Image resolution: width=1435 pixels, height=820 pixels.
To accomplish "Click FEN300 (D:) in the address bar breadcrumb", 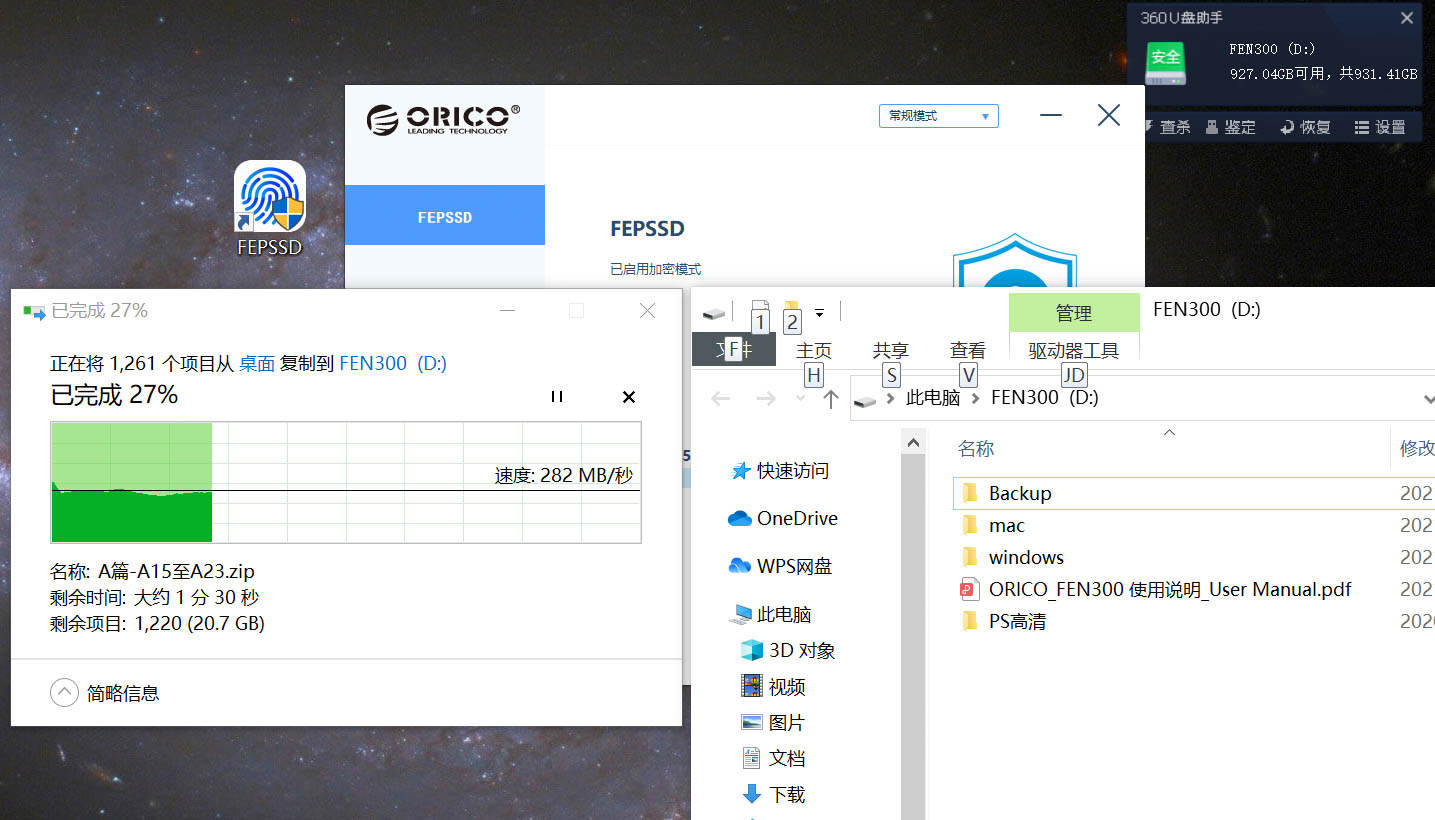I will 1045,398.
